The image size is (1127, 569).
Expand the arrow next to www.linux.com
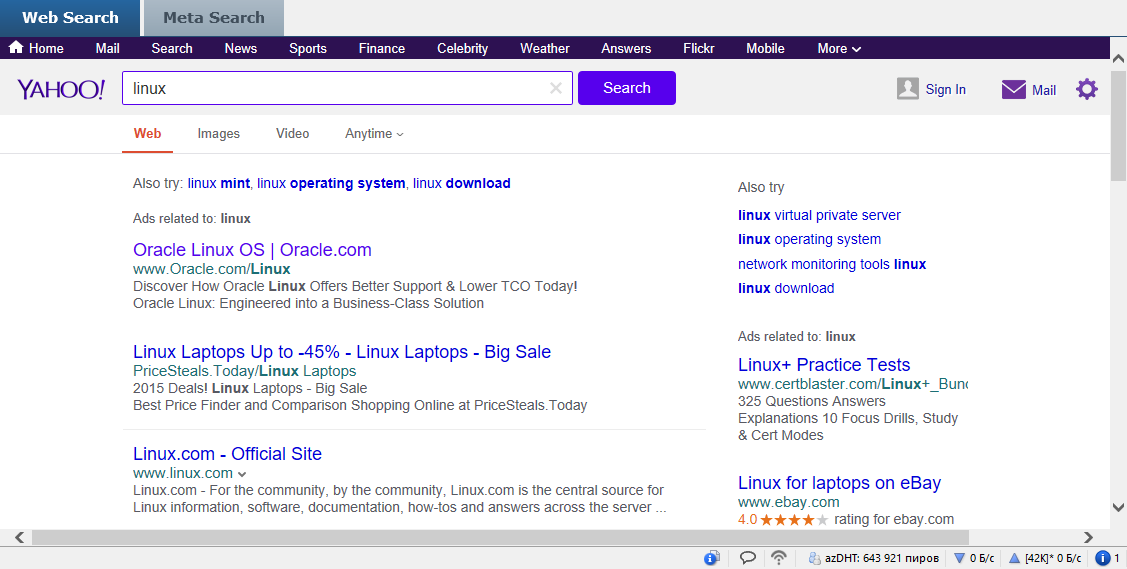coord(242,474)
